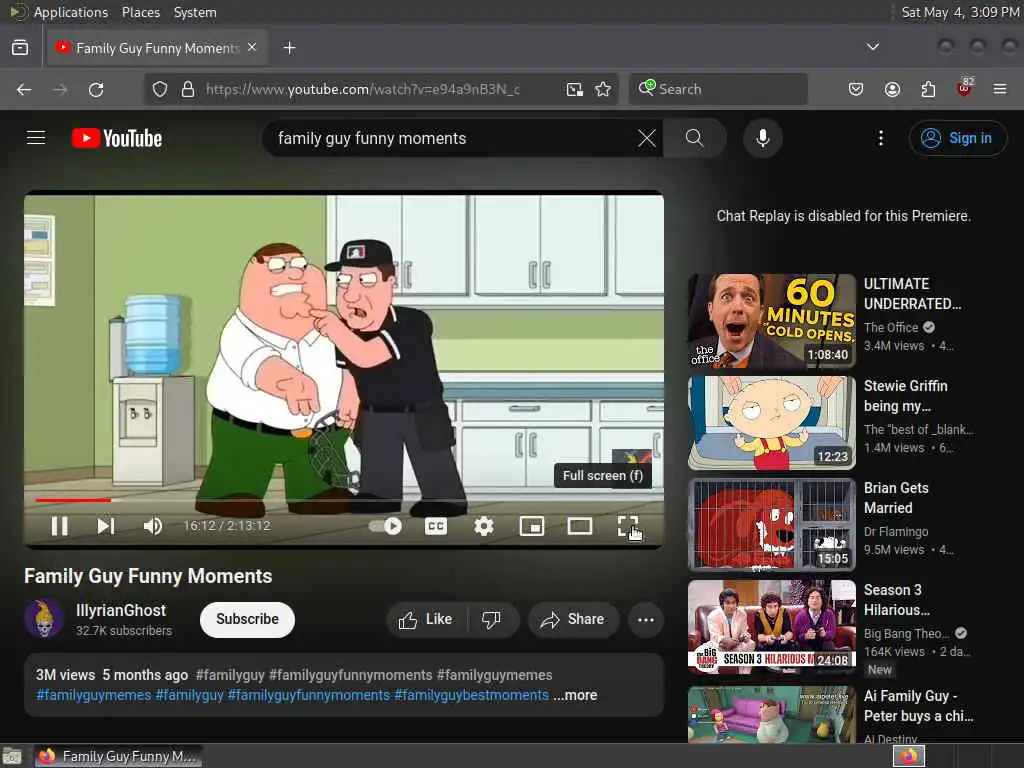The height and width of the screenshot is (768, 1024).
Task: Bookmark this page with the star
Action: [603, 89]
